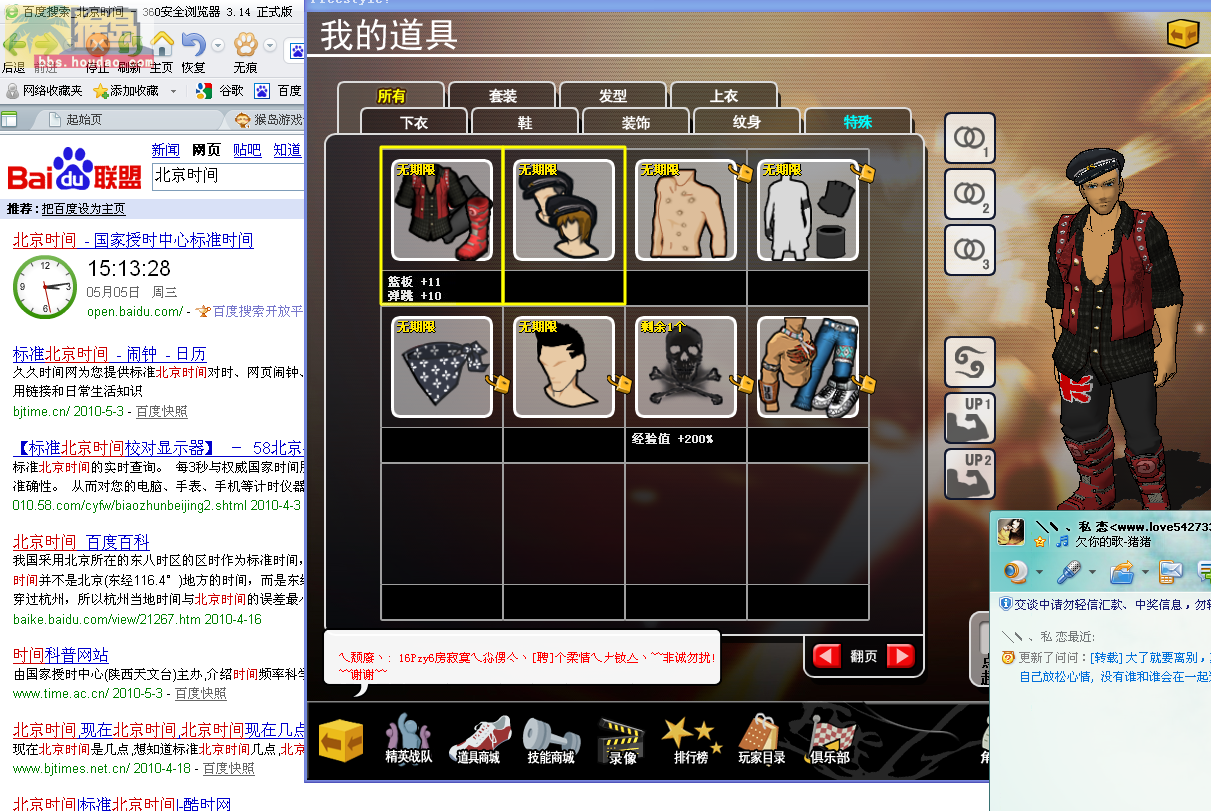Click the yellow back cube beside 我的道具 title
Image resolution: width=1211 pixels, height=811 pixels.
1182,33
